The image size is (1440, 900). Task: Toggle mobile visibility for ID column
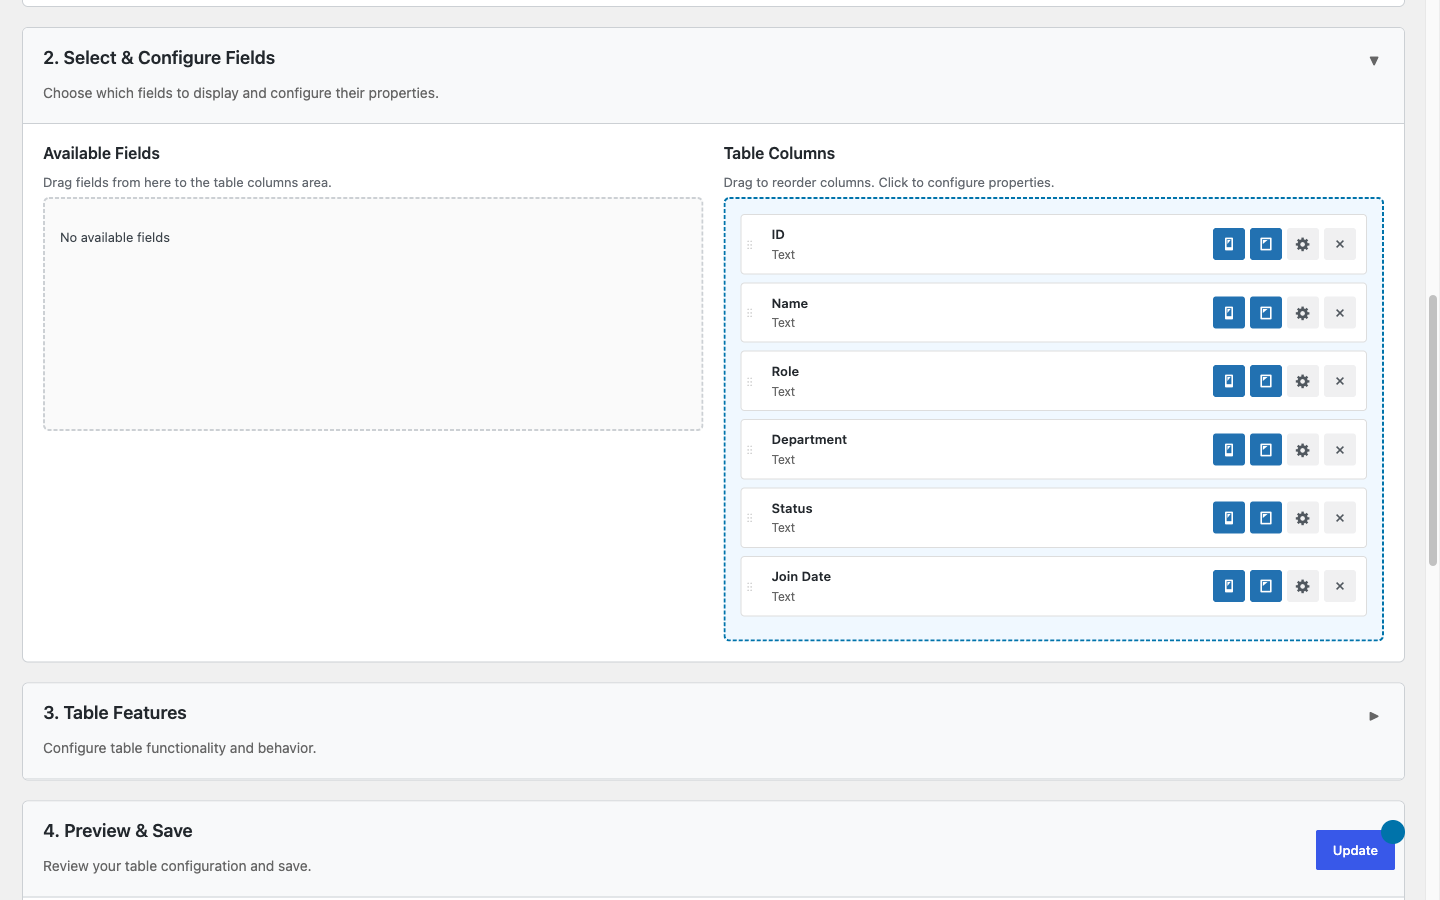click(x=1228, y=244)
